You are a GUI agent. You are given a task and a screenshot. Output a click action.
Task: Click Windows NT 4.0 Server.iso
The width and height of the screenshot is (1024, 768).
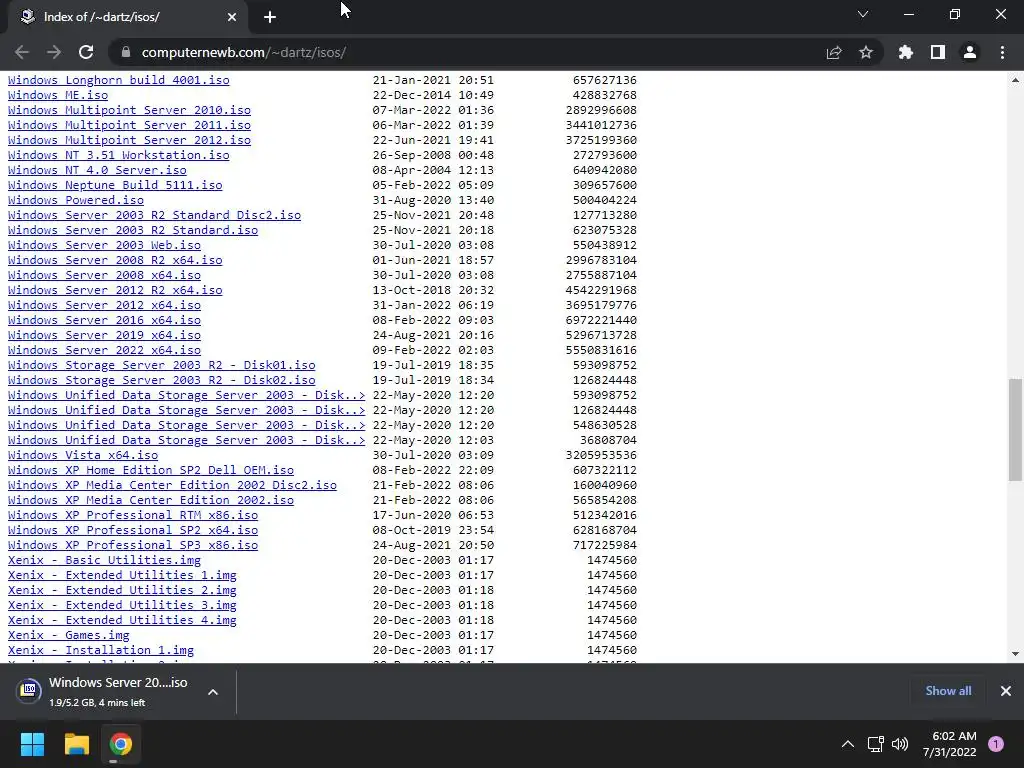tap(97, 170)
